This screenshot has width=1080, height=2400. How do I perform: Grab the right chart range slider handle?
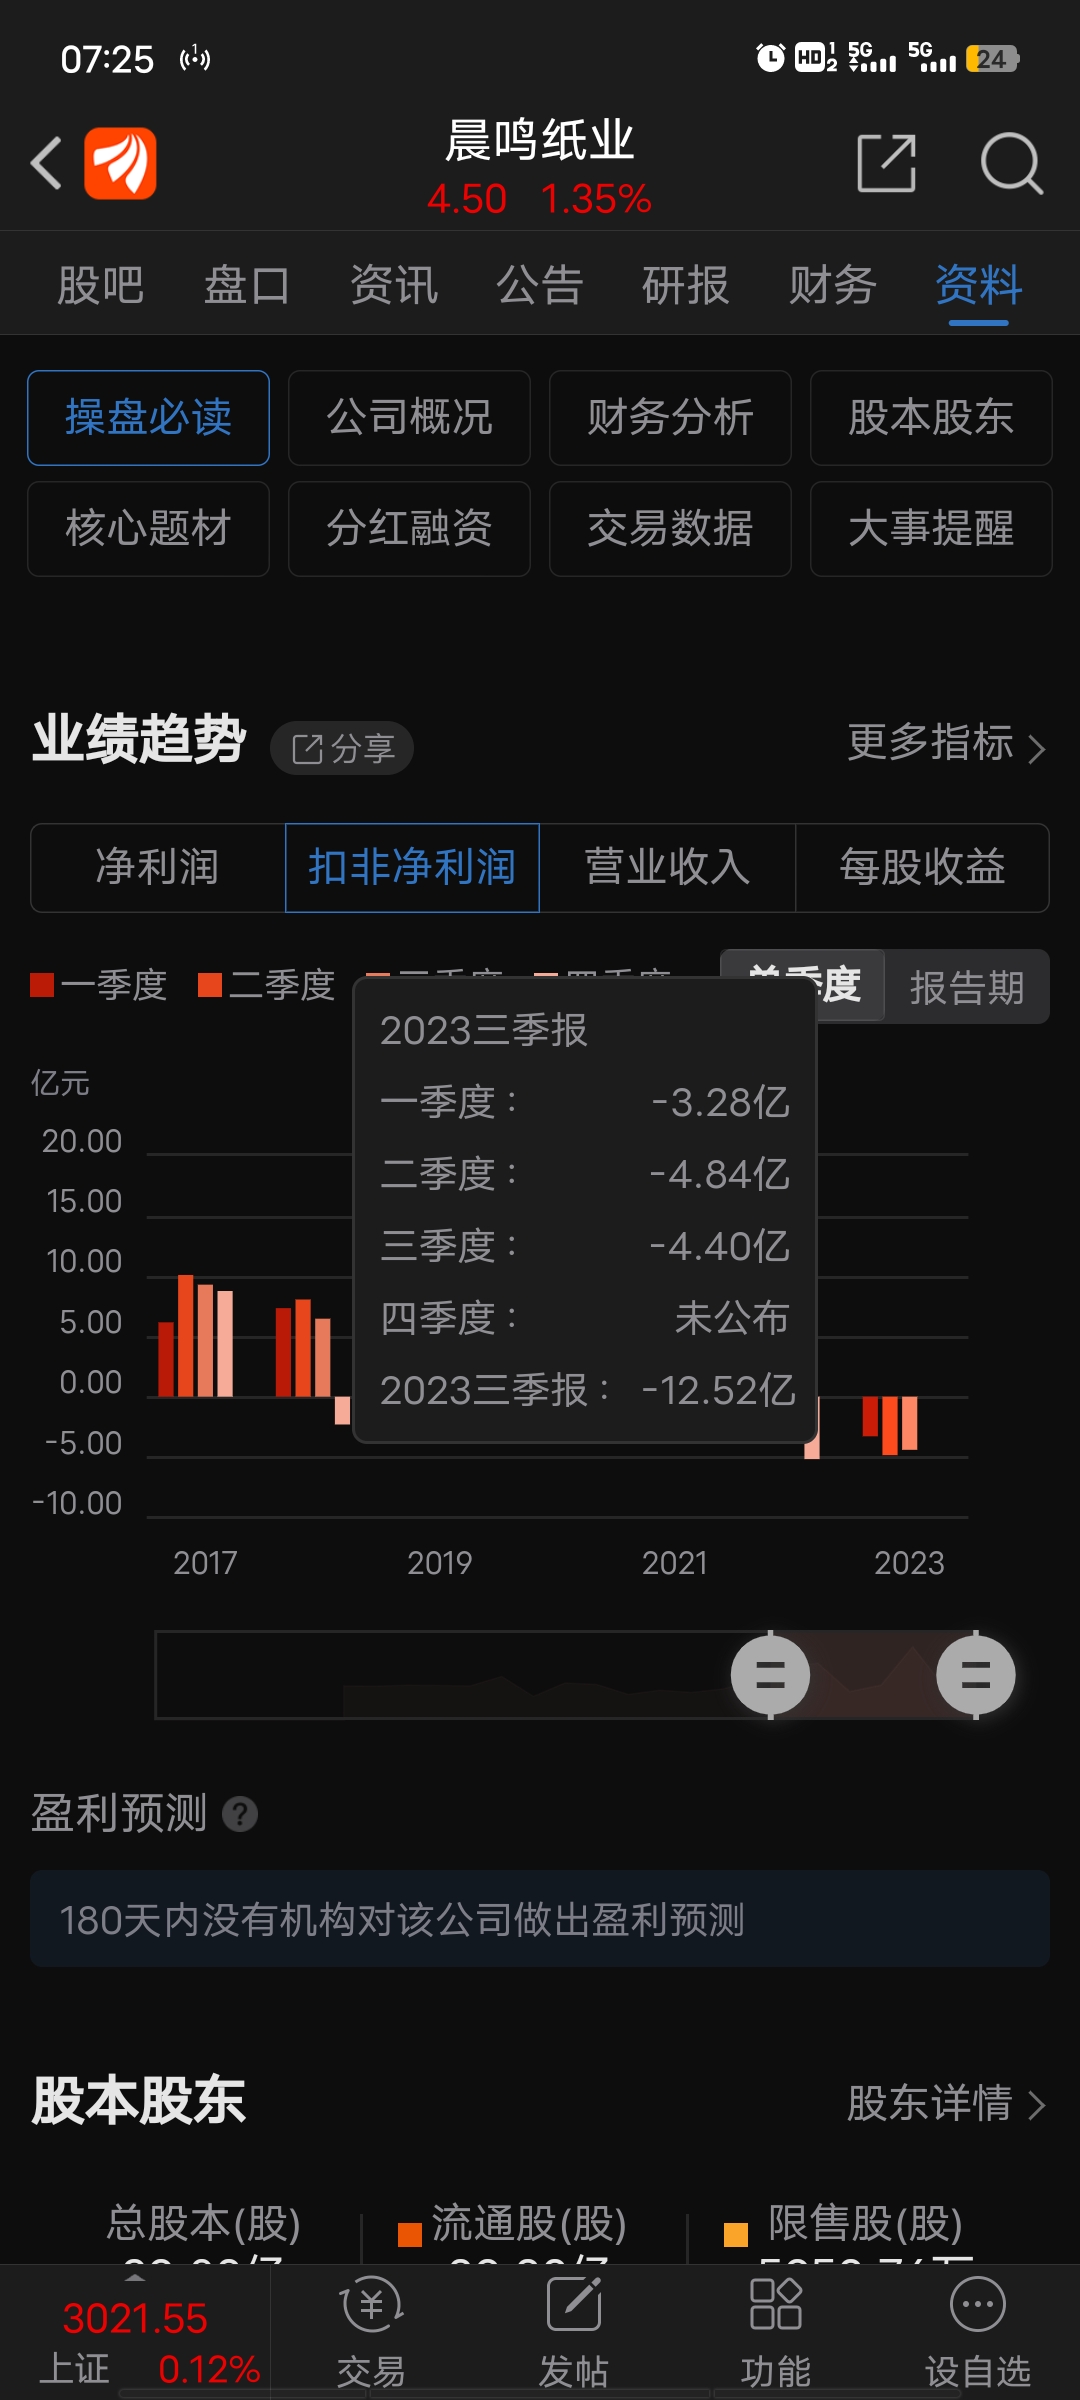pyautogui.click(x=976, y=1675)
